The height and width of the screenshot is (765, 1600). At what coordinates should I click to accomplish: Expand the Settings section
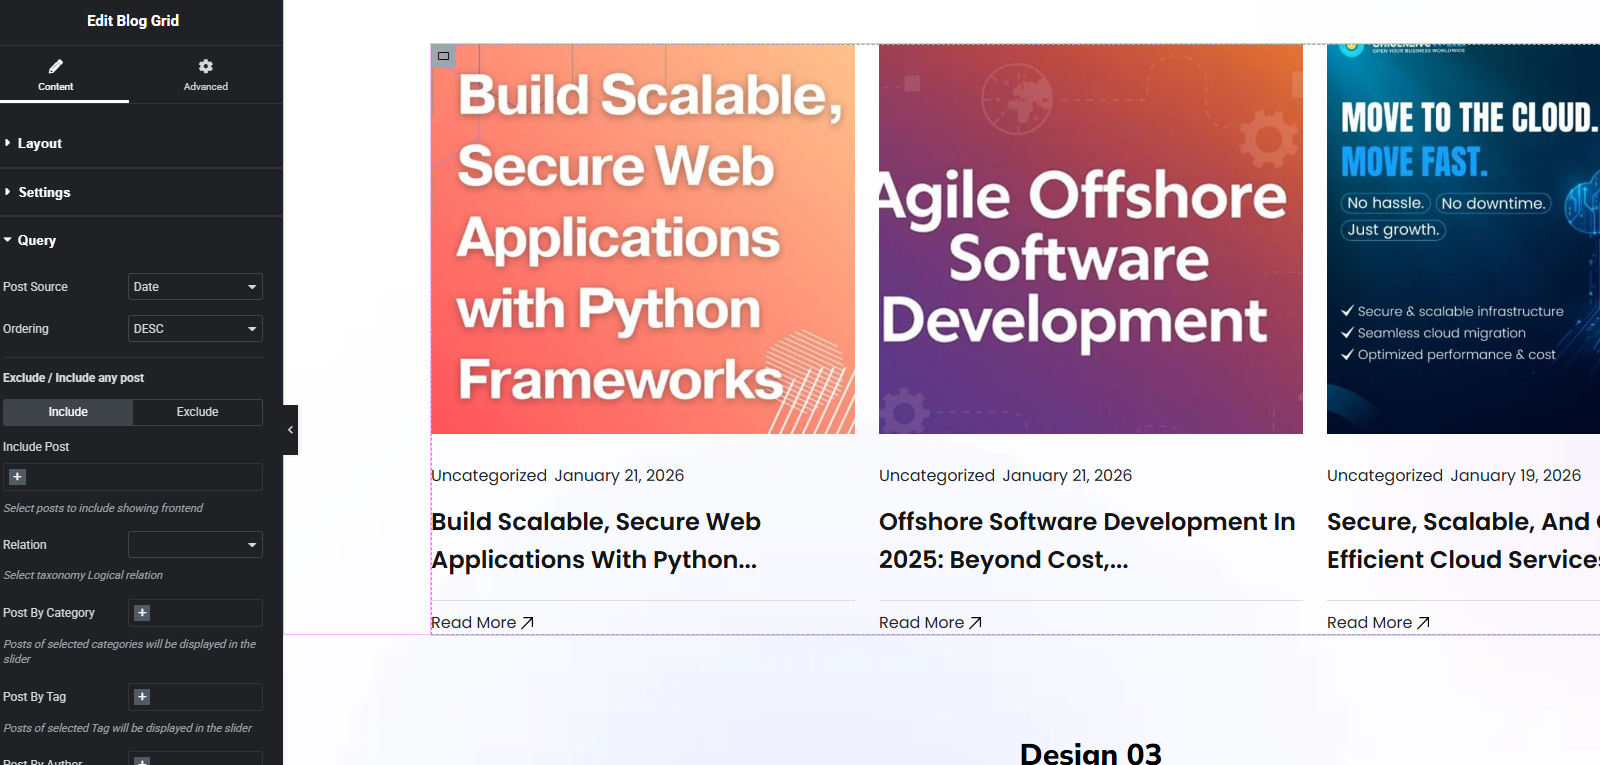point(44,193)
